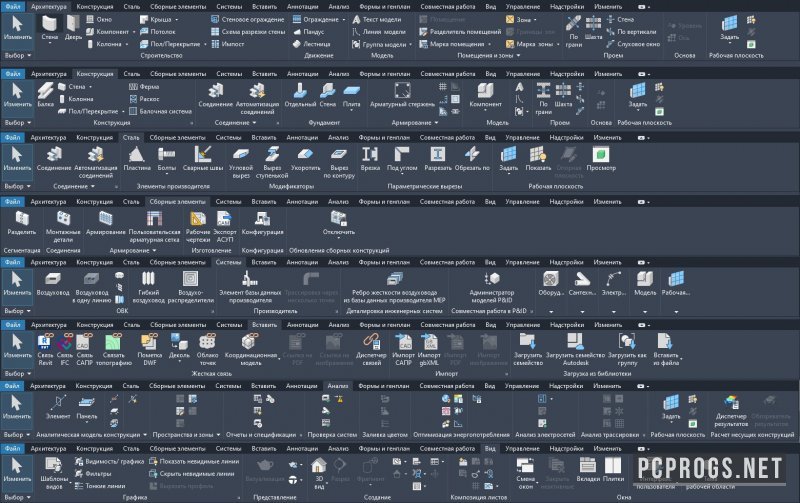
Task: Click the Фильтры button in Вид ribbon
Action: point(93,473)
